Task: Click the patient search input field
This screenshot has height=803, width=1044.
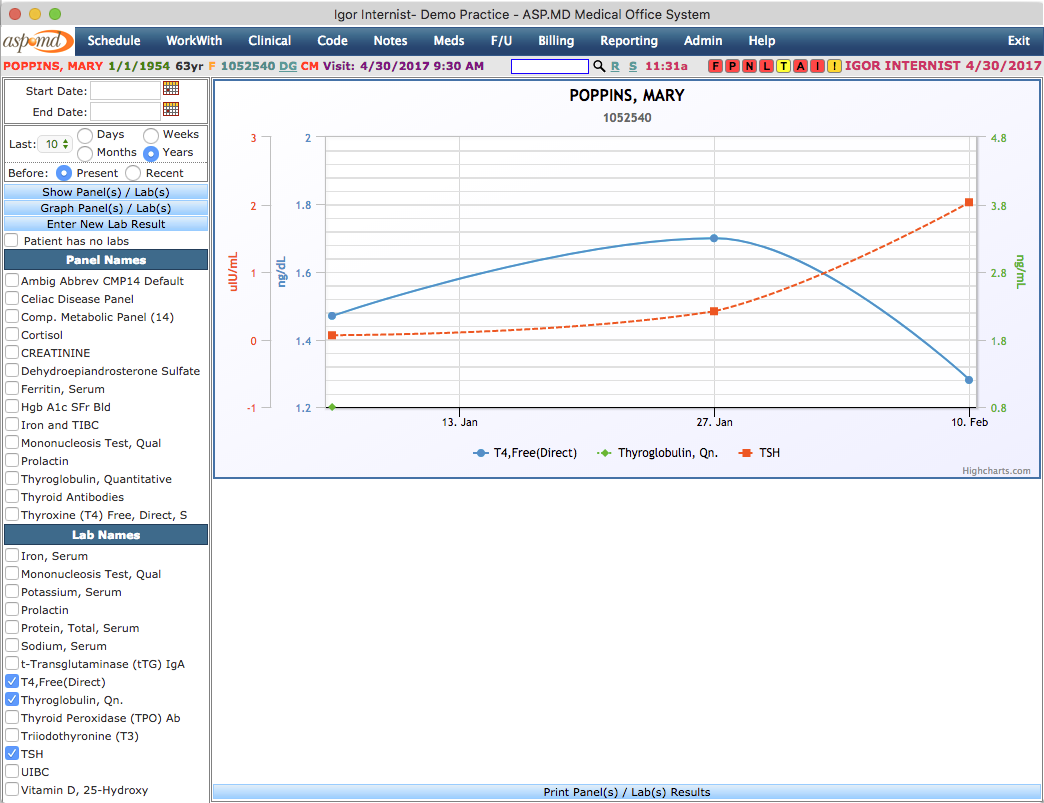Action: click(549, 67)
